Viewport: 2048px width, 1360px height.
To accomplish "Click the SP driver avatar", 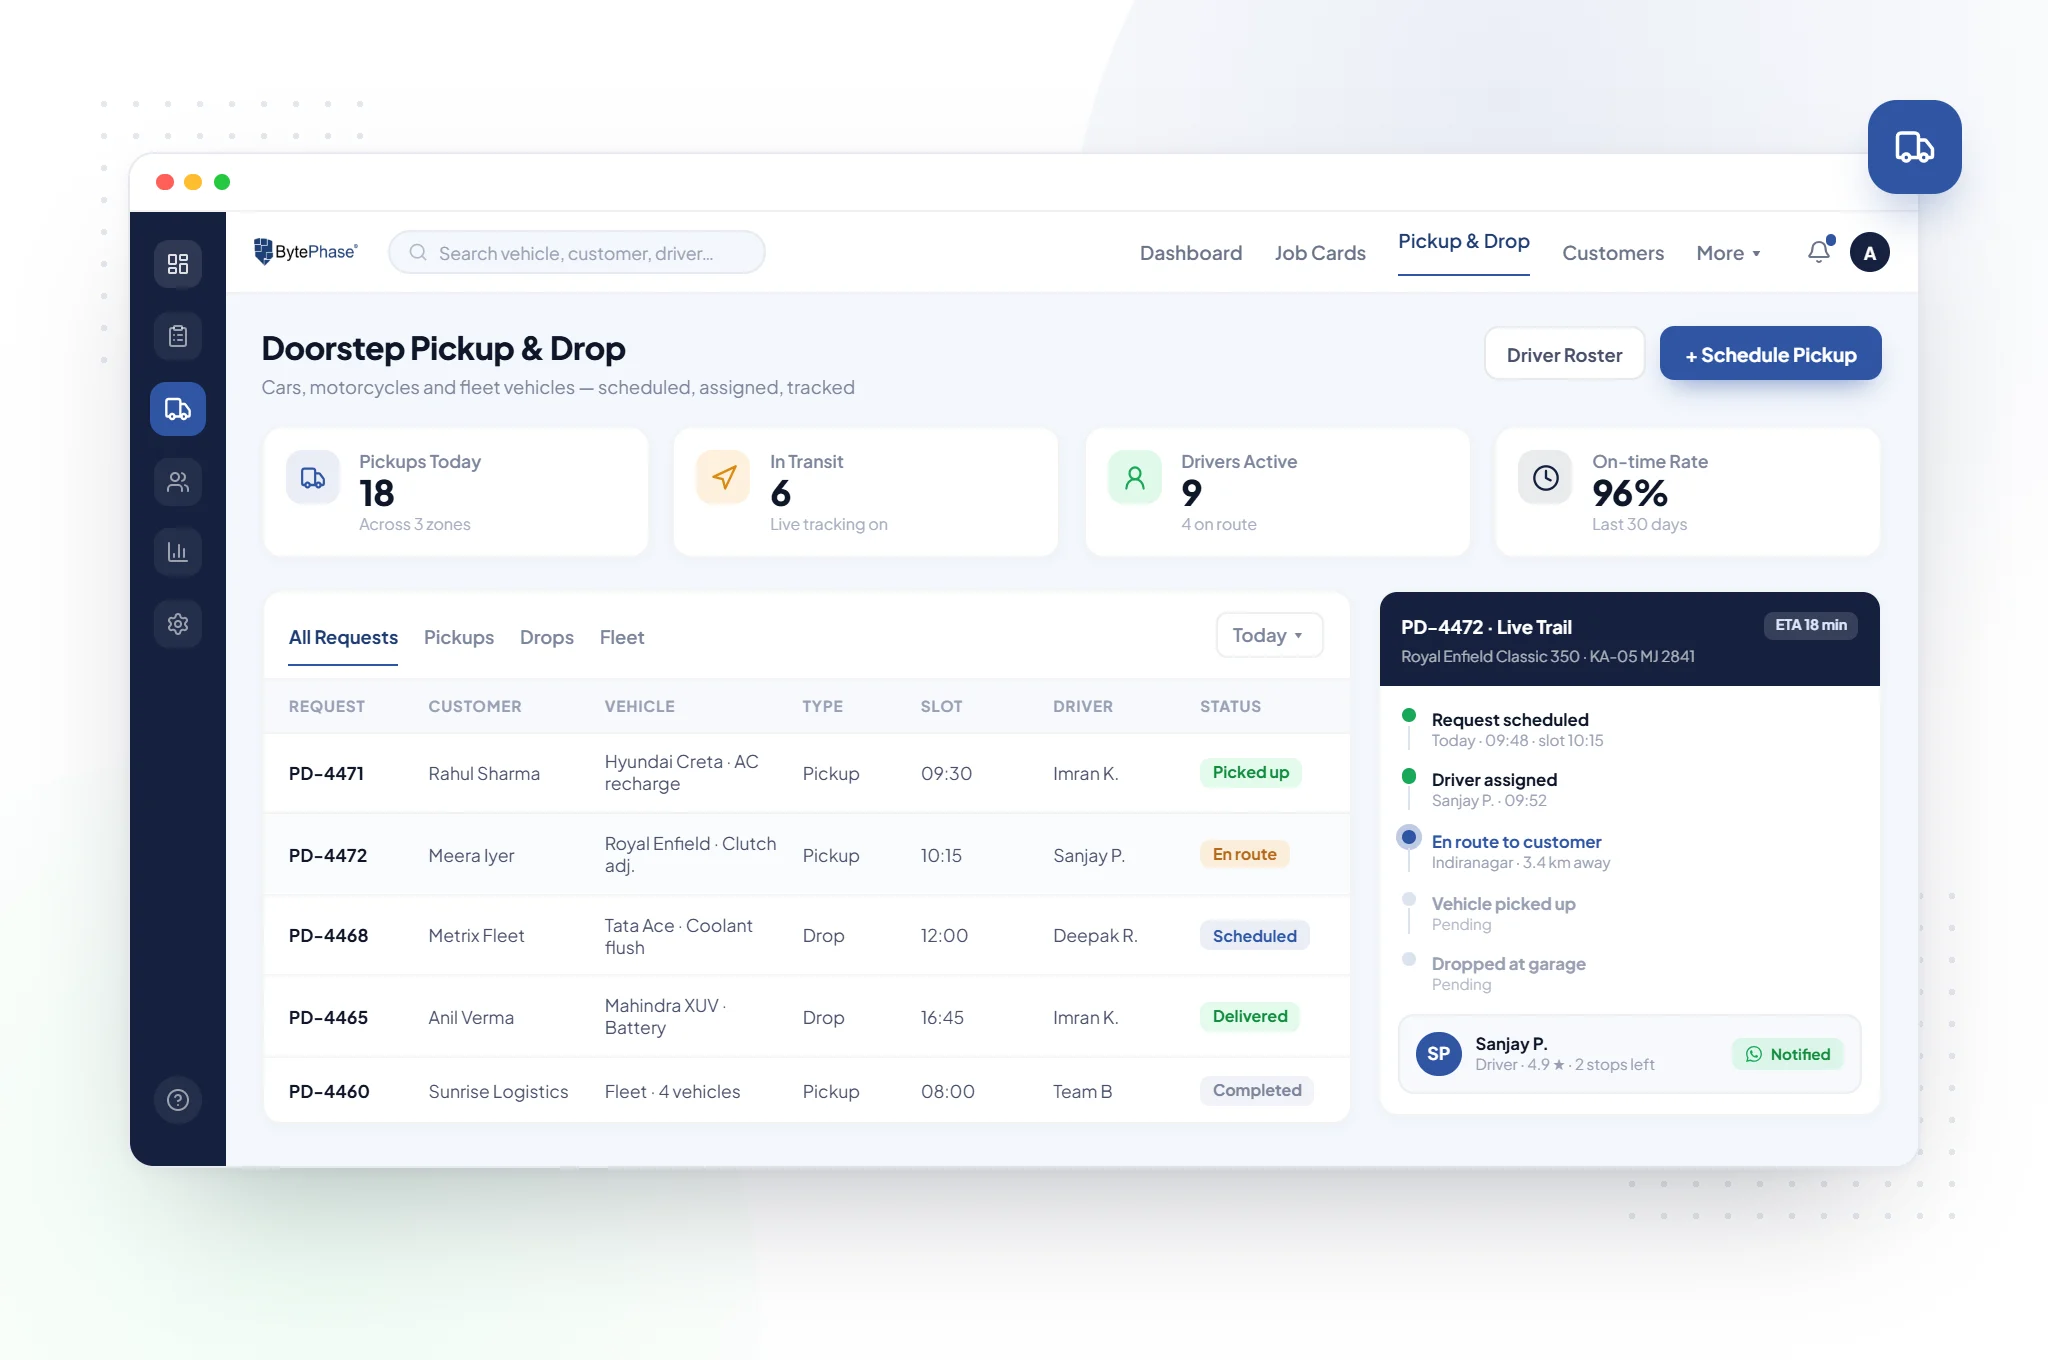I will tap(1439, 1054).
